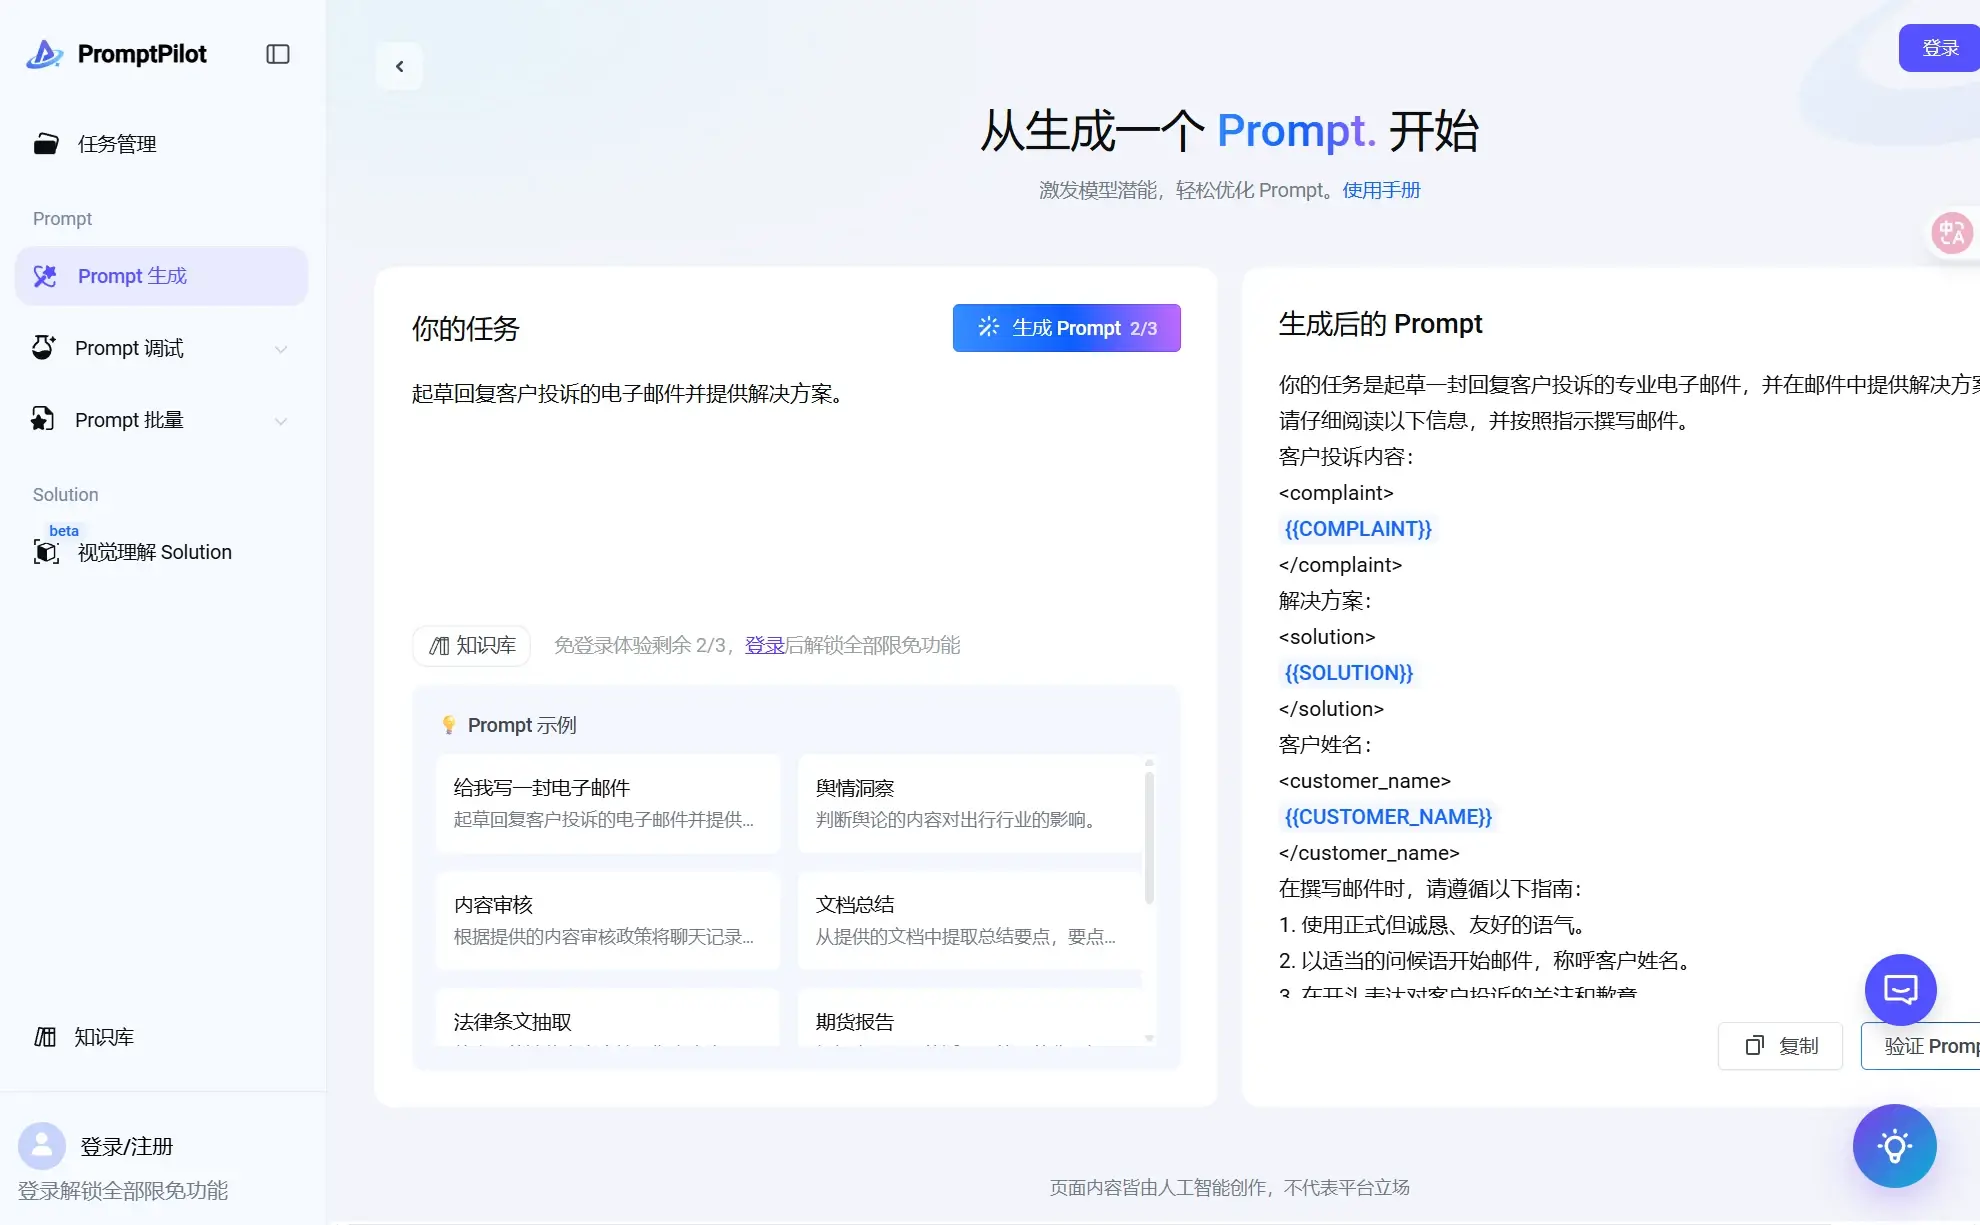The image size is (1980, 1225).
Task: Click the 生成 Prompt button
Action: 1066,328
